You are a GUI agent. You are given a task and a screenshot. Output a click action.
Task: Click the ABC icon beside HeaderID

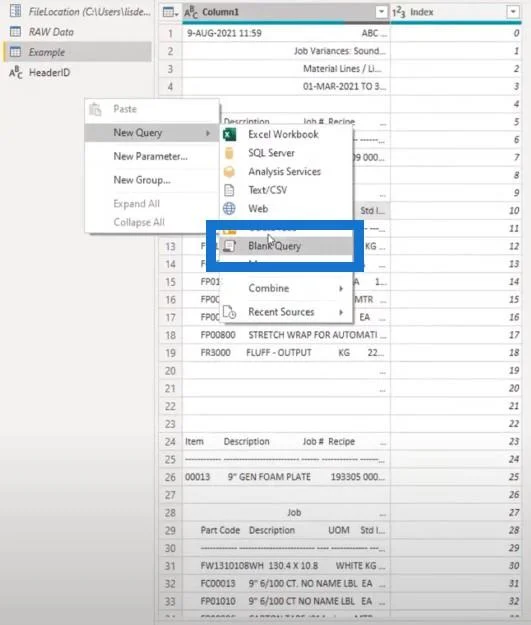[x=16, y=73]
